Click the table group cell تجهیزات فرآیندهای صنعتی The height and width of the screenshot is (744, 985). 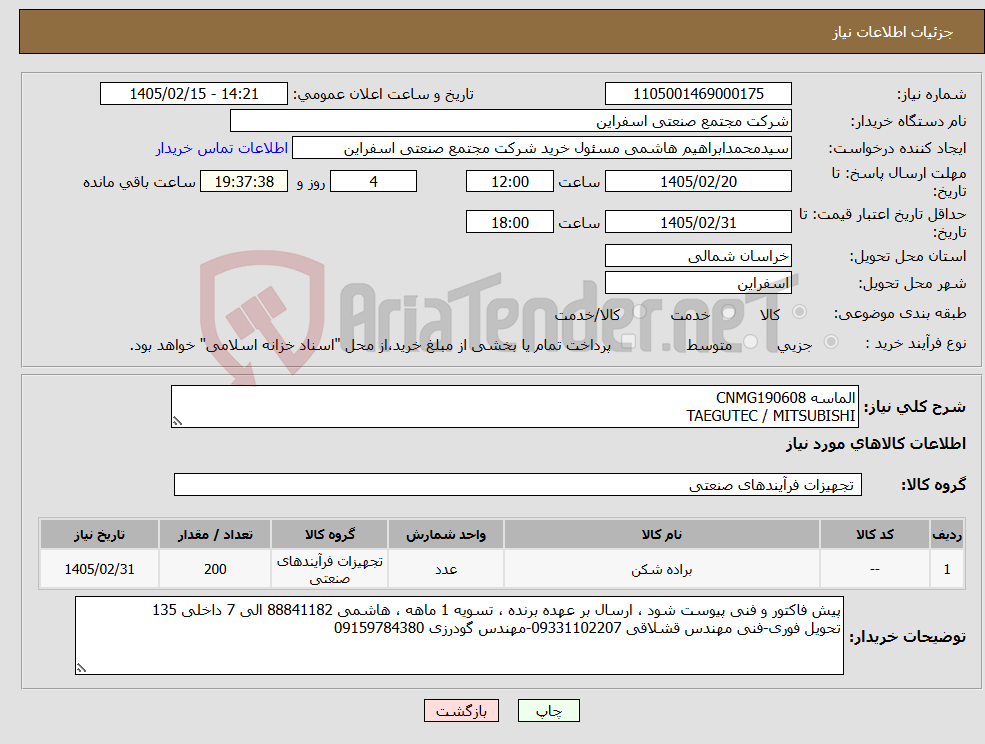(330, 569)
